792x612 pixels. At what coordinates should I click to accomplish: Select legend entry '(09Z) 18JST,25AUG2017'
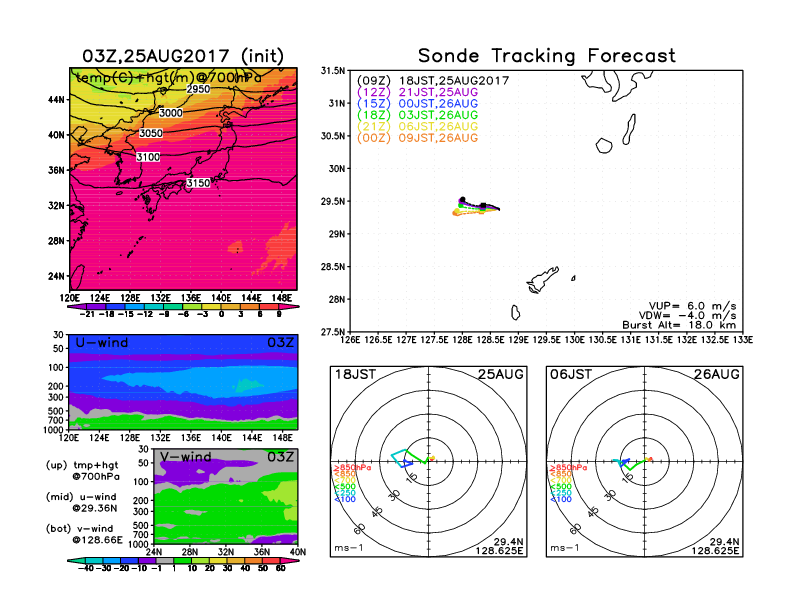(x=433, y=81)
